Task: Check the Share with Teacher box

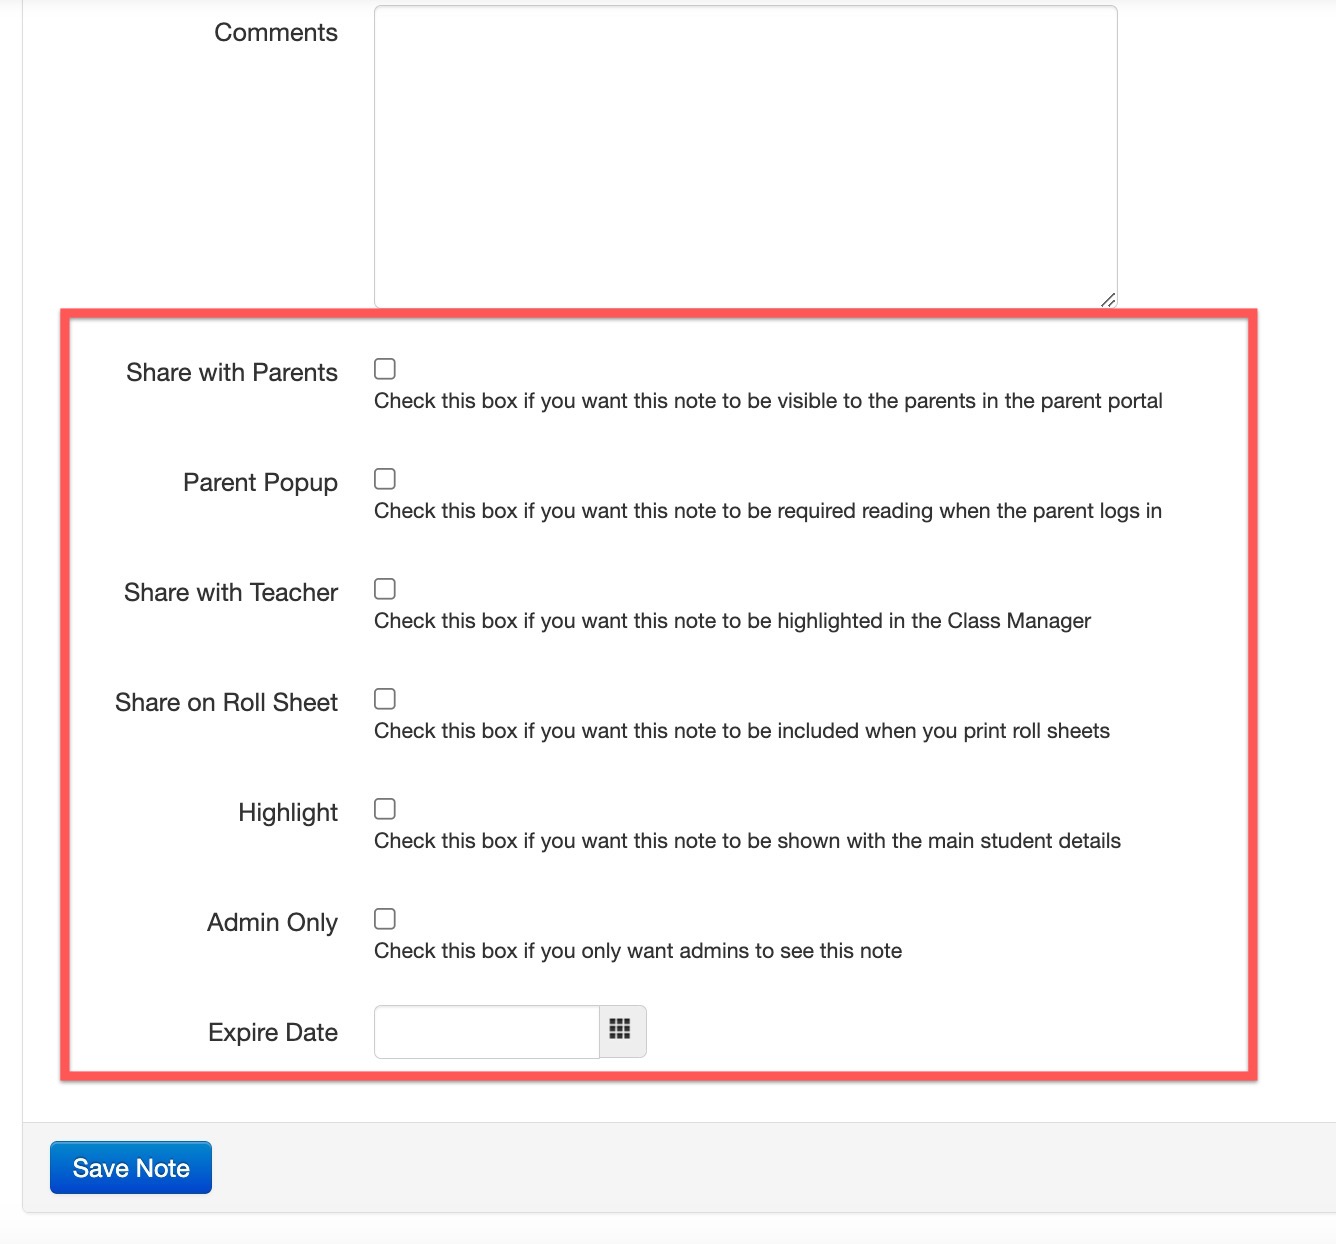Action: 385,589
